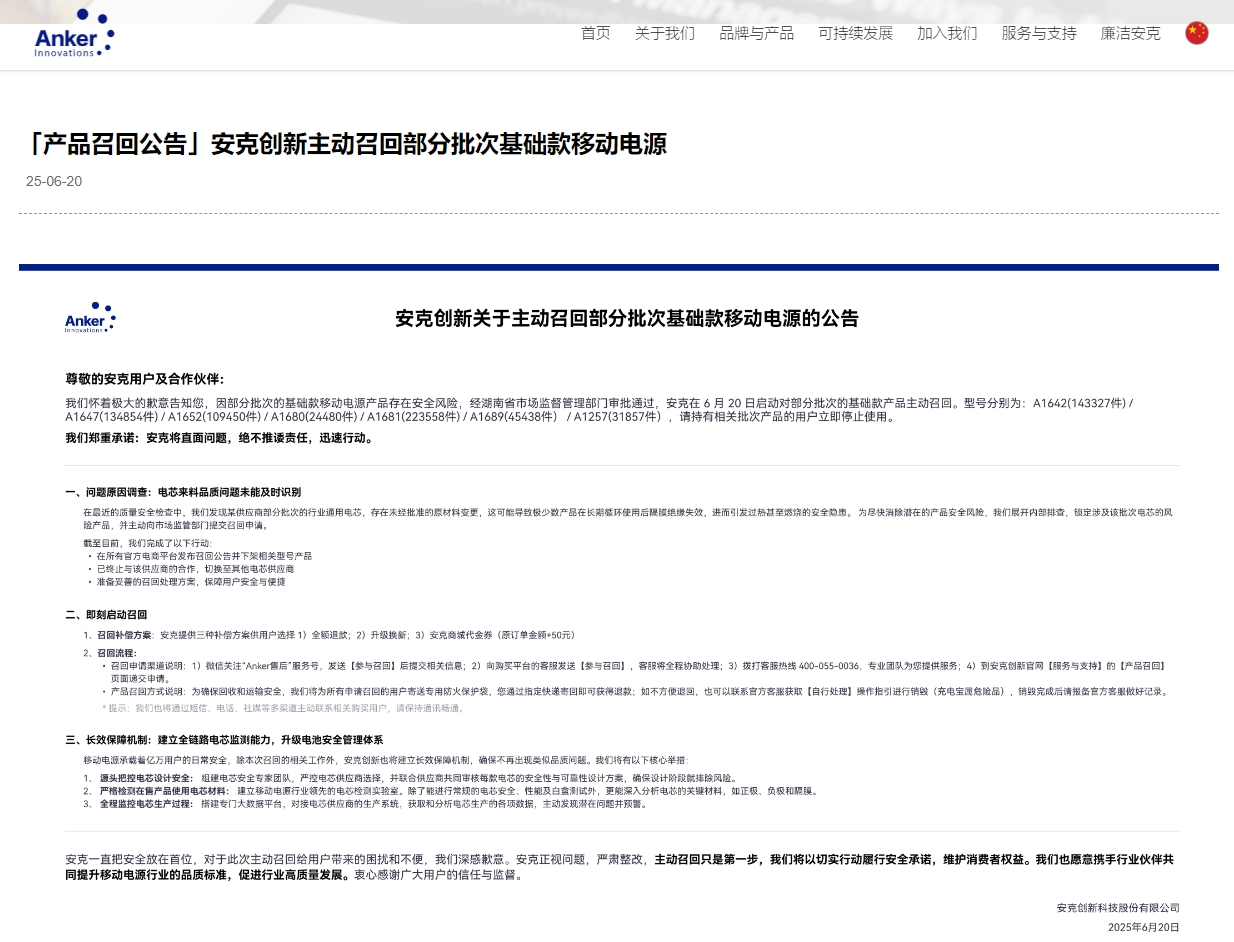Screen dimensions: 1234x942
Task: Open the 品牌与产品 menu
Action: [x=757, y=33]
